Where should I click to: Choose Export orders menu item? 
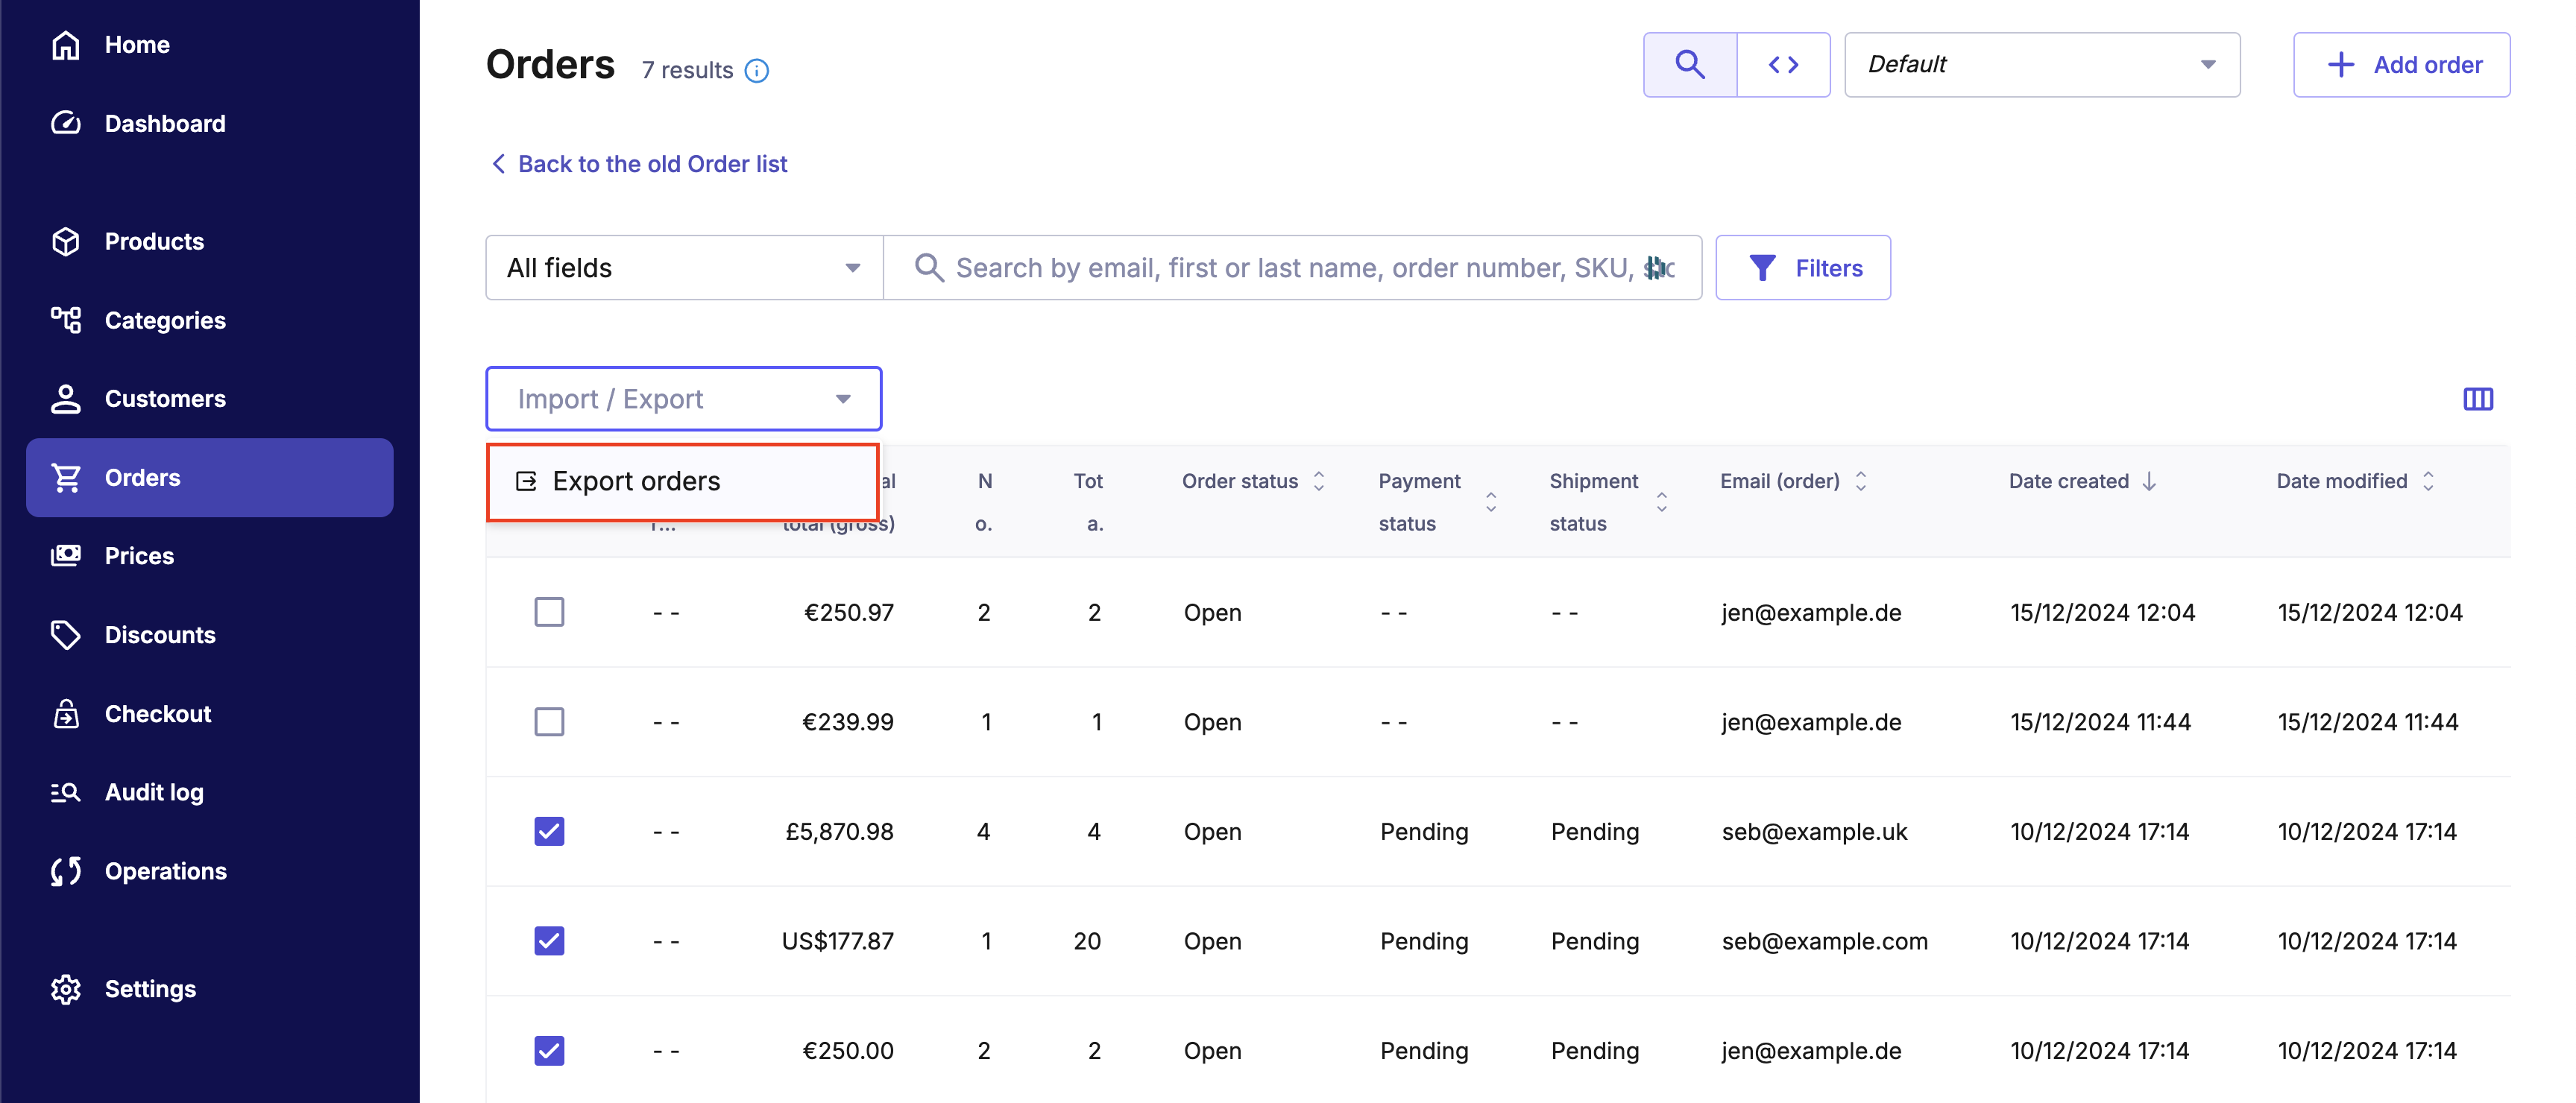pyautogui.click(x=636, y=482)
